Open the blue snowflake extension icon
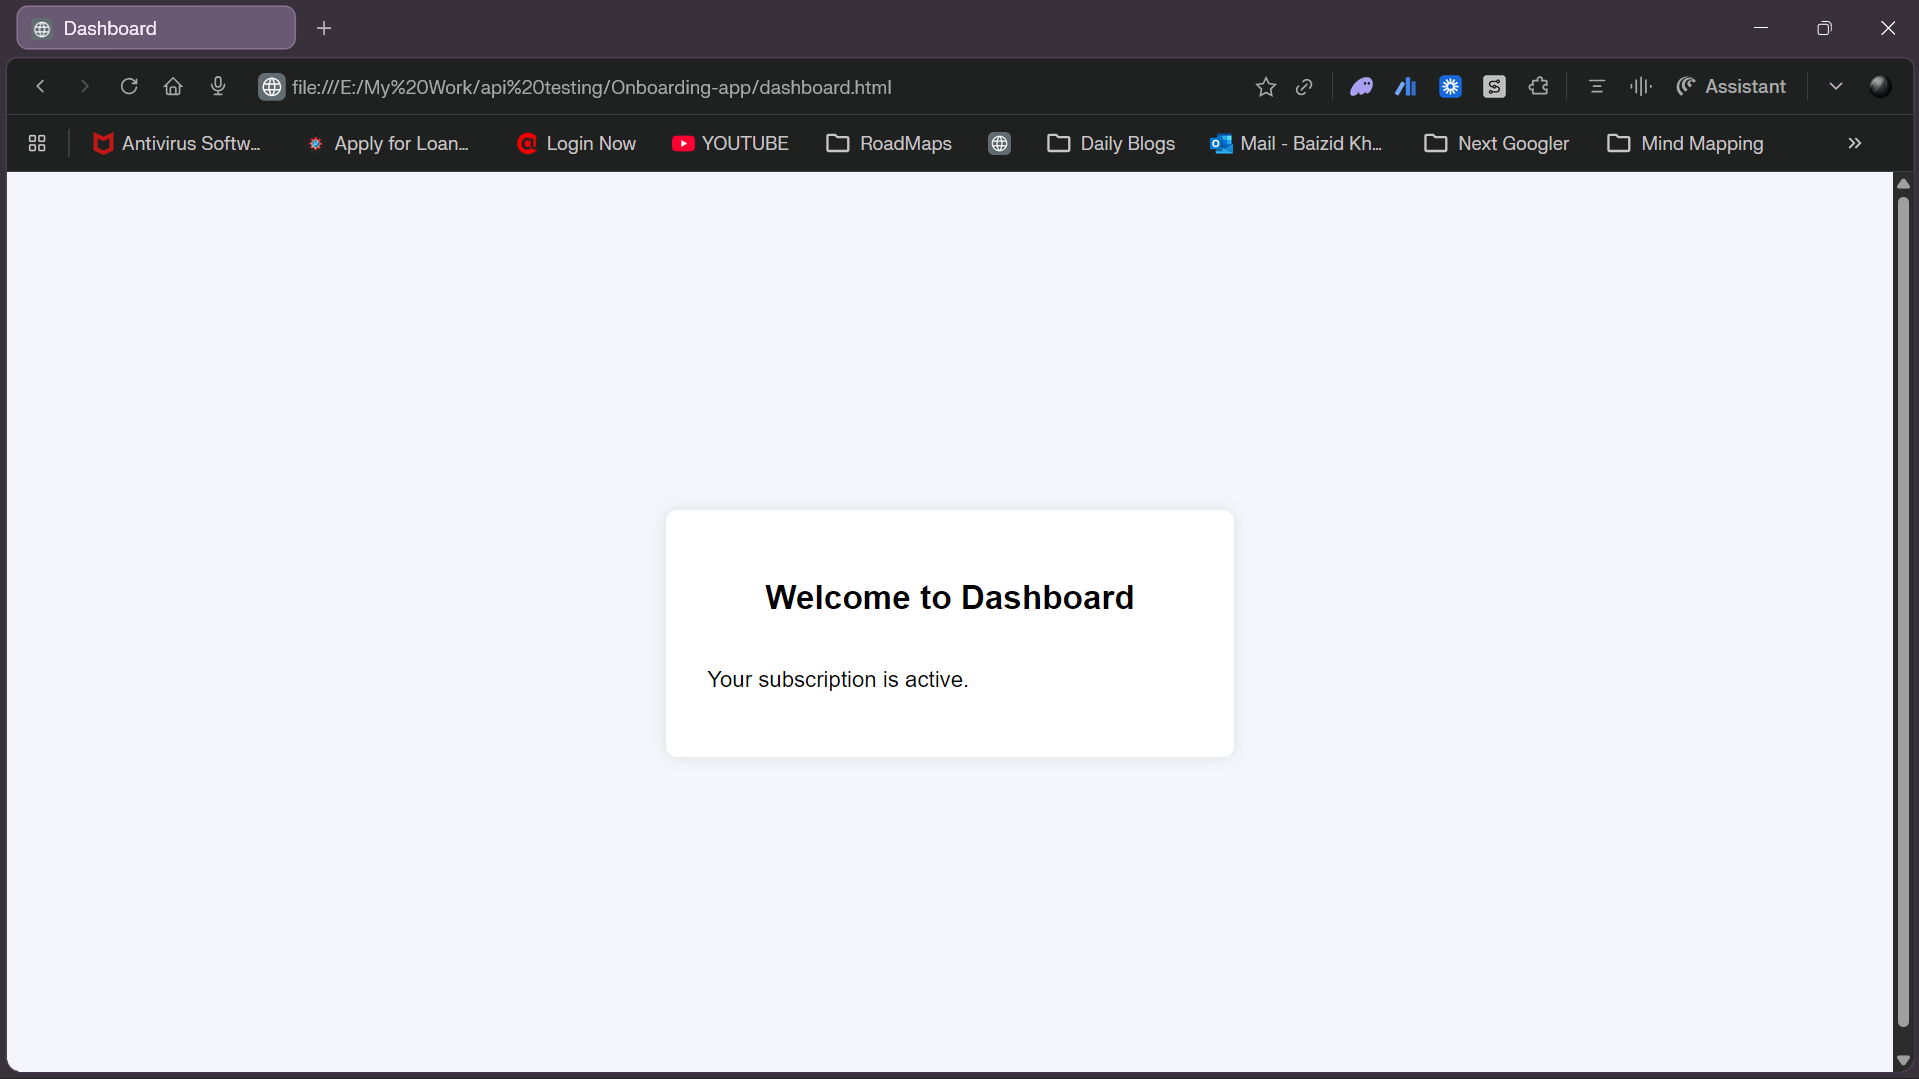 (1450, 87)
